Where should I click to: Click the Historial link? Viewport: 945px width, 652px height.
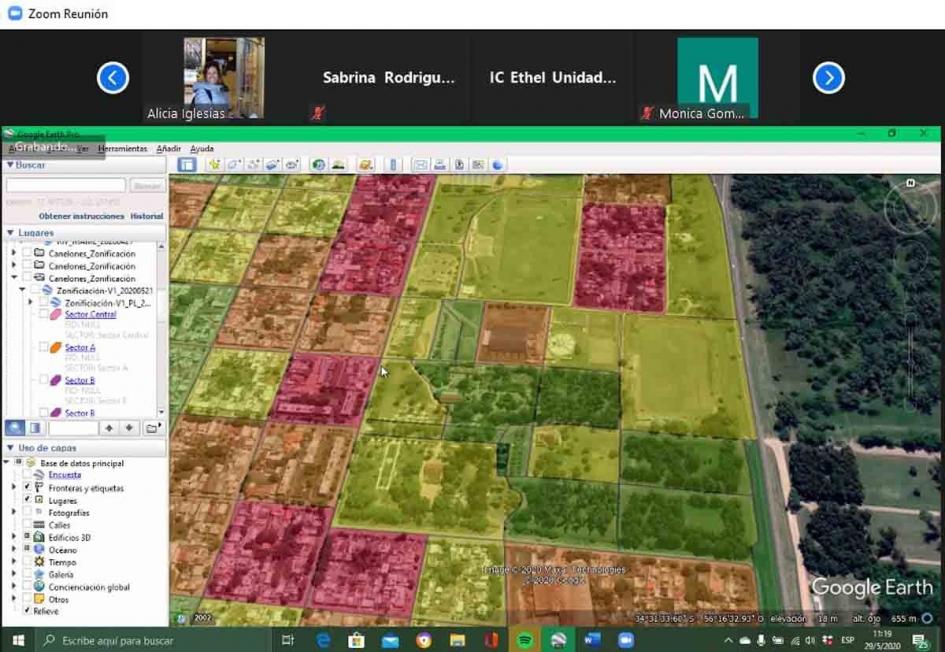pos(146,216)
